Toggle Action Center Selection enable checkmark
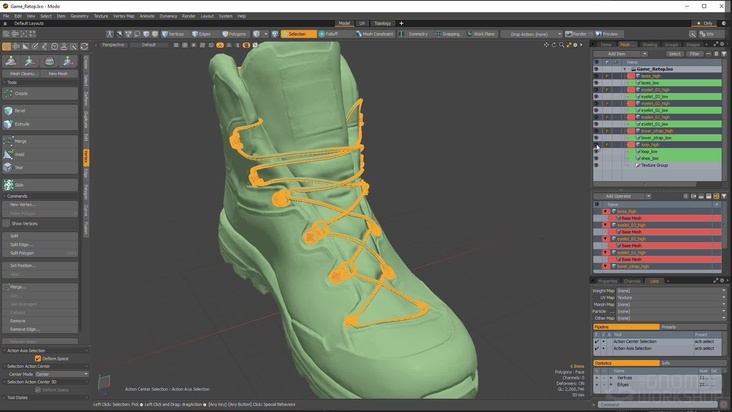Image resolution: width=732 pixels, height=412 pixels. point(596,342)
